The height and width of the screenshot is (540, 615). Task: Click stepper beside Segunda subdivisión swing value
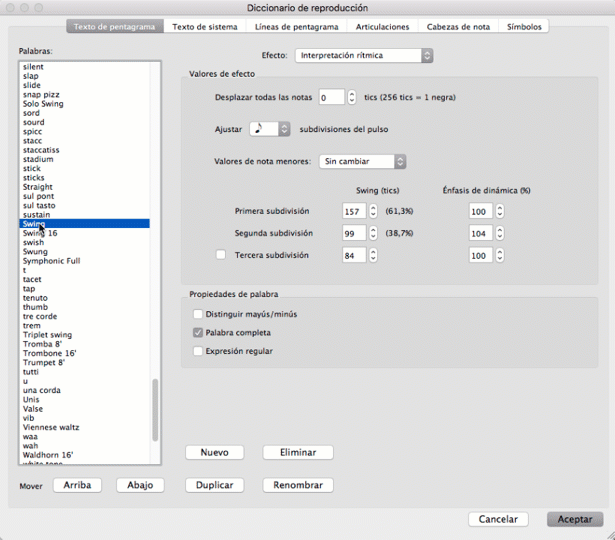click(x=373, y=233)
